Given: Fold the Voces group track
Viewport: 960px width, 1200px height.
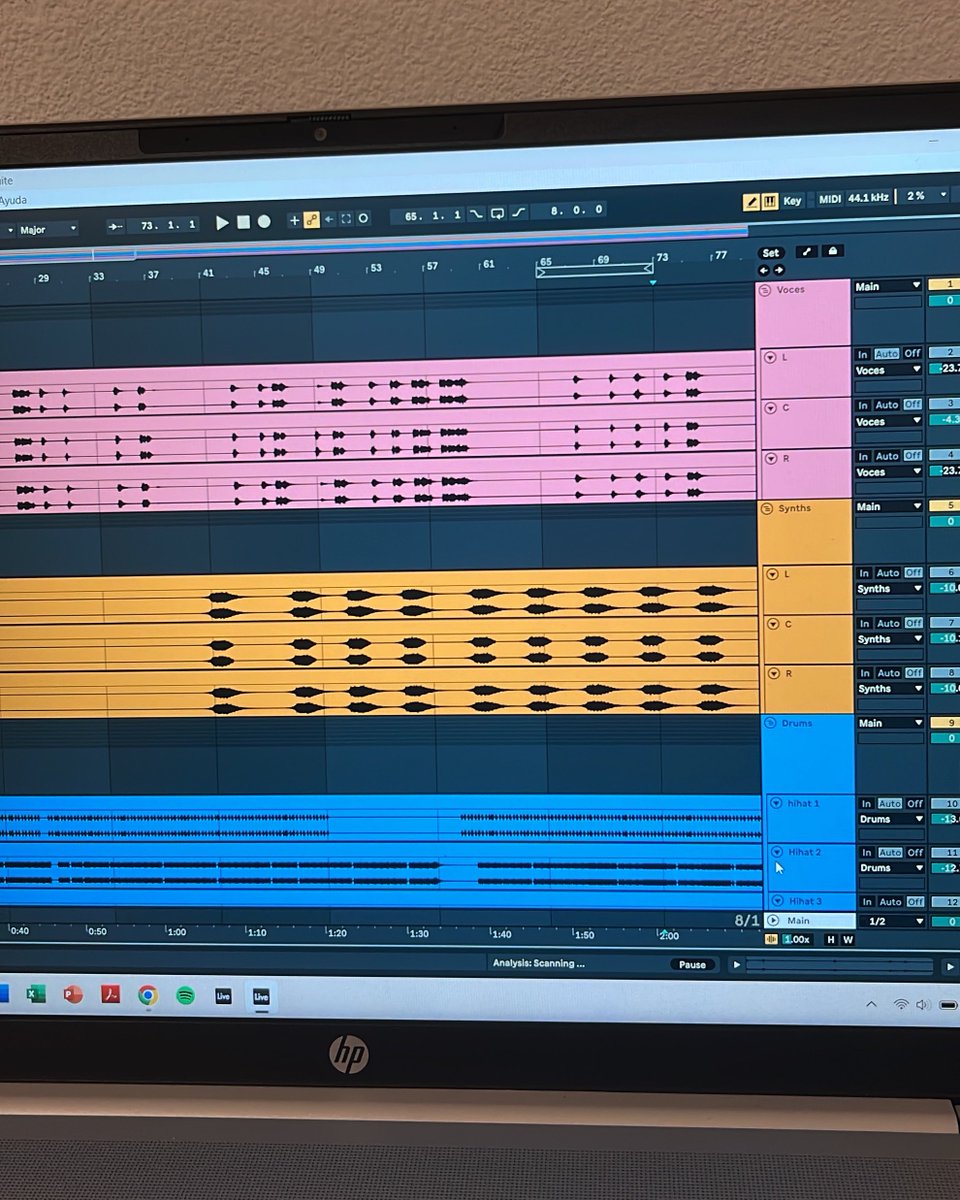Looking at the screenshot, I should 765,290.
